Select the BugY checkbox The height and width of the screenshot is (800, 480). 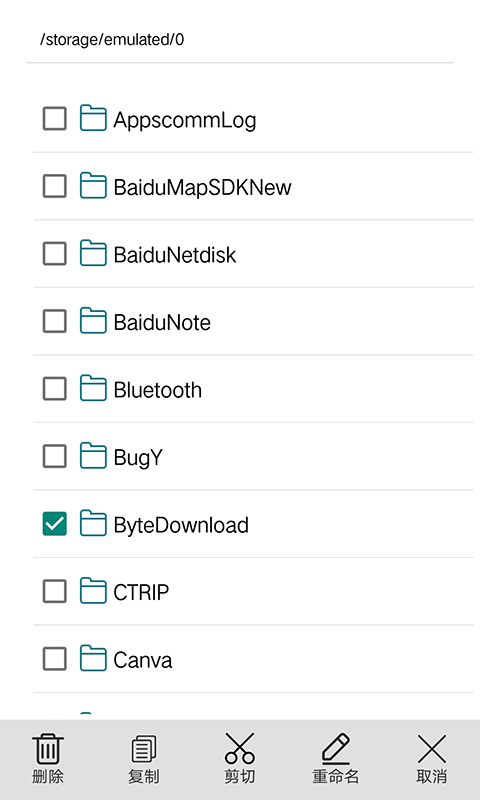click(x=55, y=456)
